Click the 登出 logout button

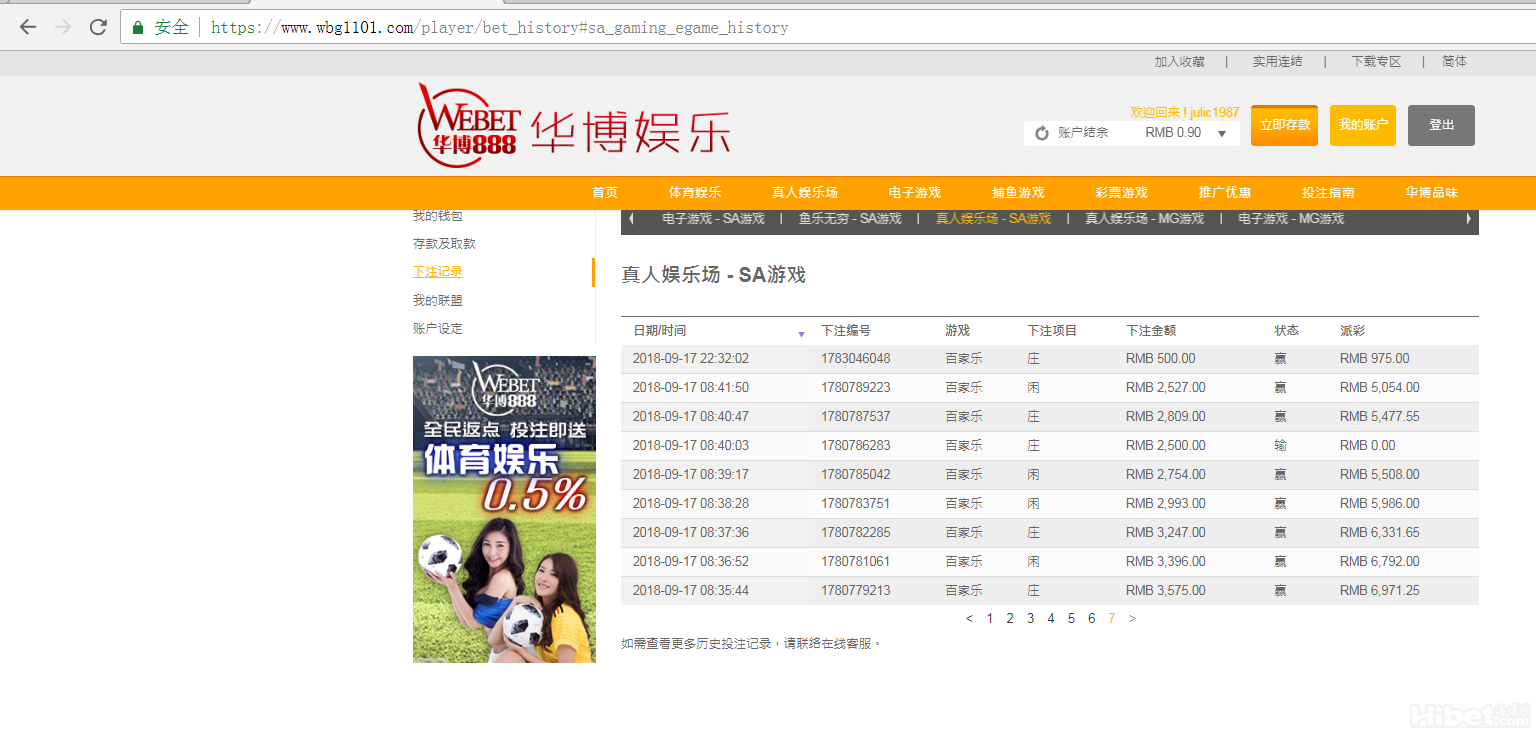click(x=1441, y=125)
